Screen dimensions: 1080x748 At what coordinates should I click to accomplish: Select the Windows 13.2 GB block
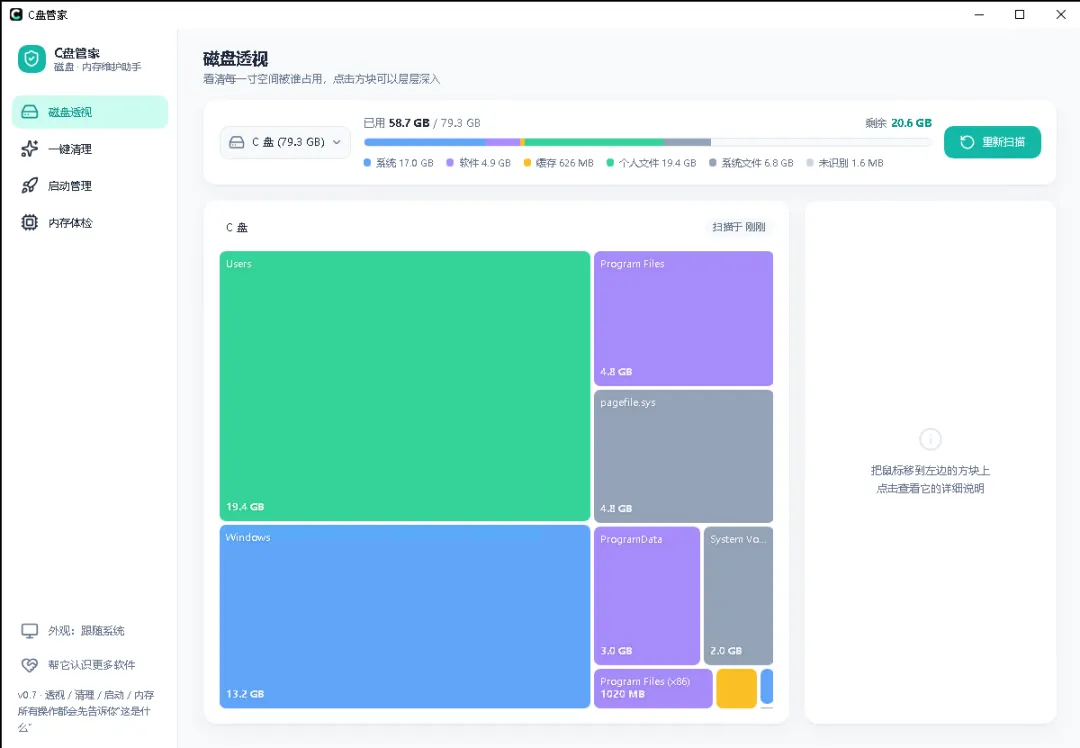pyautogui.click(x=405, y=616)
